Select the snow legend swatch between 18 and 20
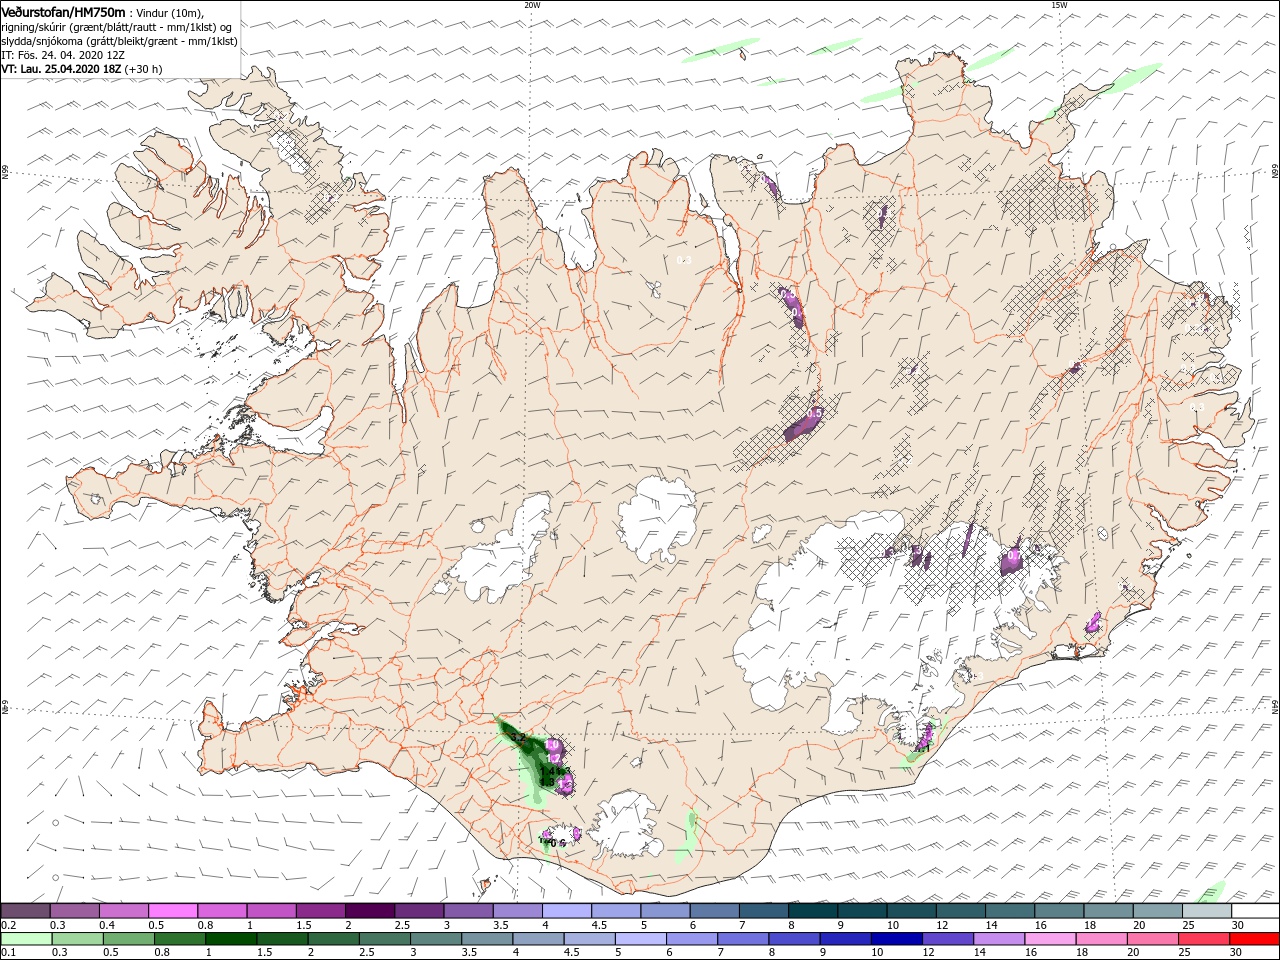The width and height of the screenshot is (1280, 960). tap(1107, 911)
